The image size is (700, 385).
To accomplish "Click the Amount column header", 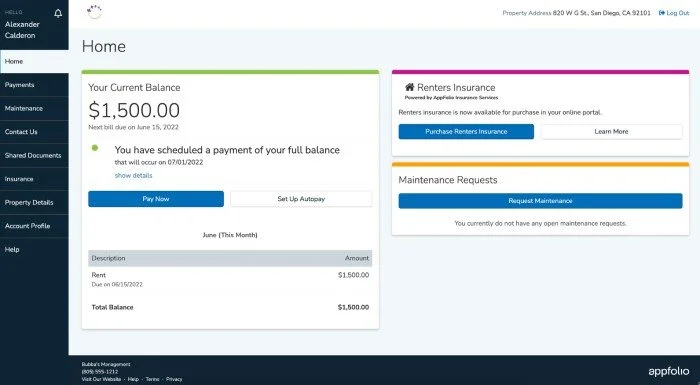I will click(x=357, y=258).
